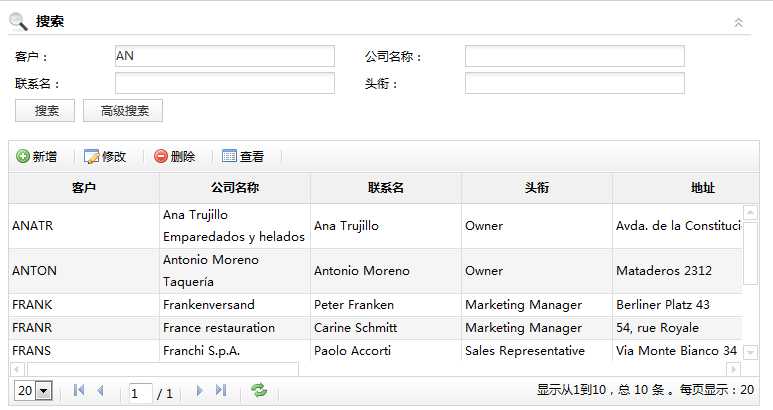Collapse the 搜索 panel with the double chevron
The height and width of the screenshot is (410, 773).
tap(738, 22)
